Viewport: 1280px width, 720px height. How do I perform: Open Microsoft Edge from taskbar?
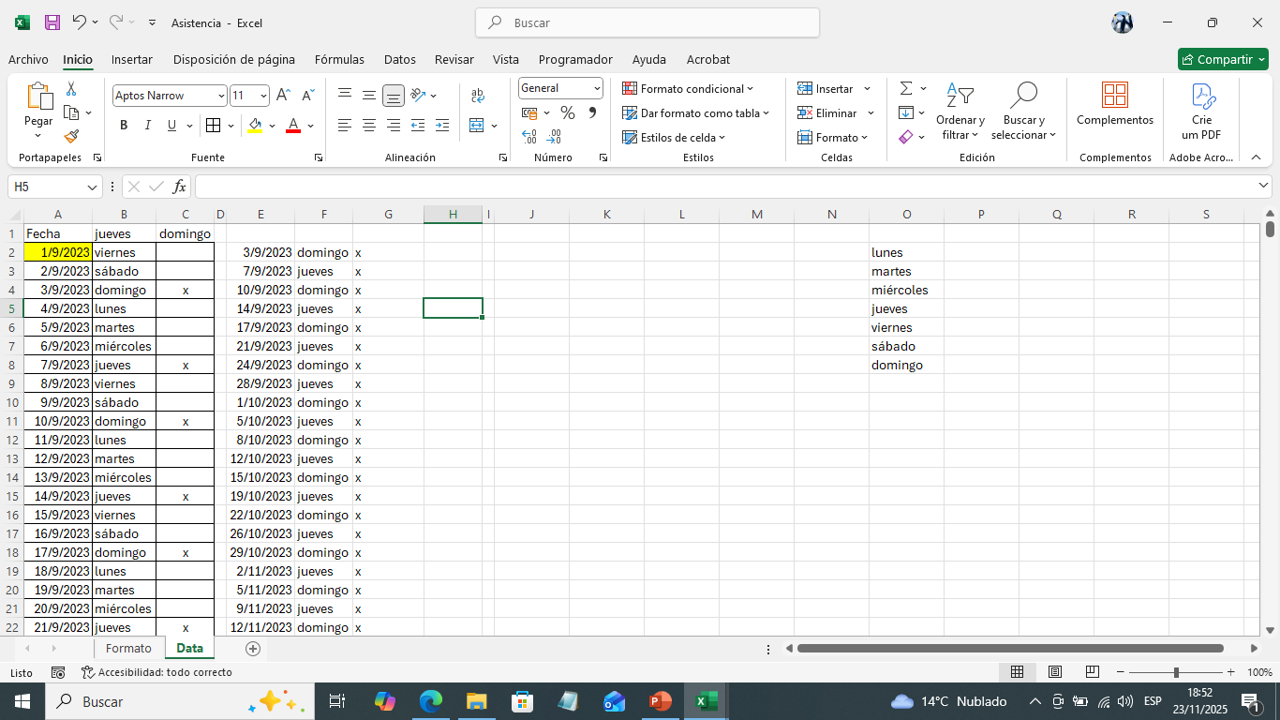[x=430, y=702]
